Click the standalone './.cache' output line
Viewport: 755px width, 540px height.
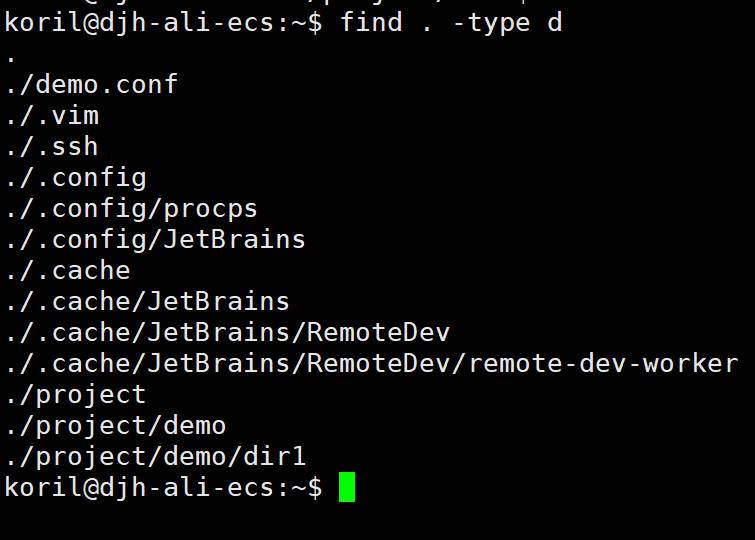coord(67,270)
